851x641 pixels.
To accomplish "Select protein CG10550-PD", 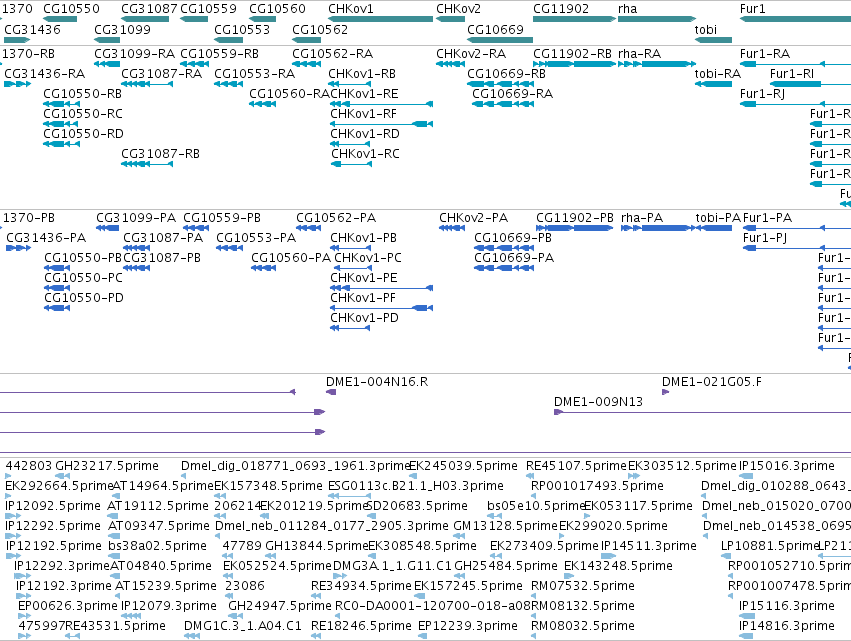I will click(84, 297).
